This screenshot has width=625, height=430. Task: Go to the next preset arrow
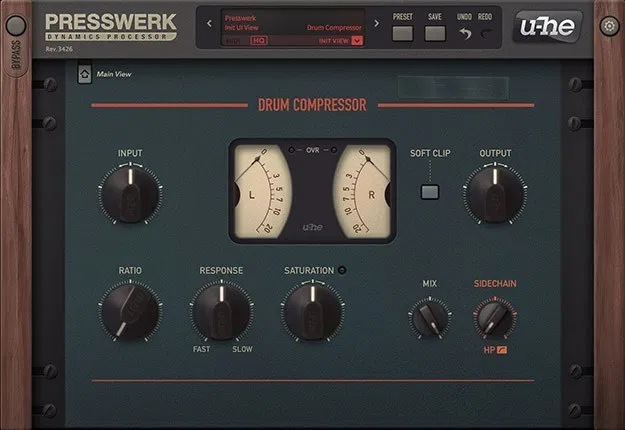point(376,23)
